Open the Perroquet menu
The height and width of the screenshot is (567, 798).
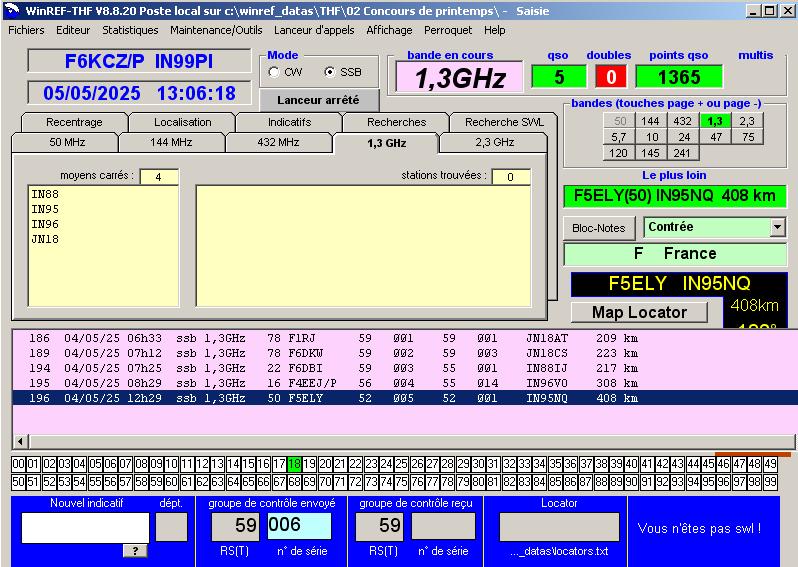448,30
